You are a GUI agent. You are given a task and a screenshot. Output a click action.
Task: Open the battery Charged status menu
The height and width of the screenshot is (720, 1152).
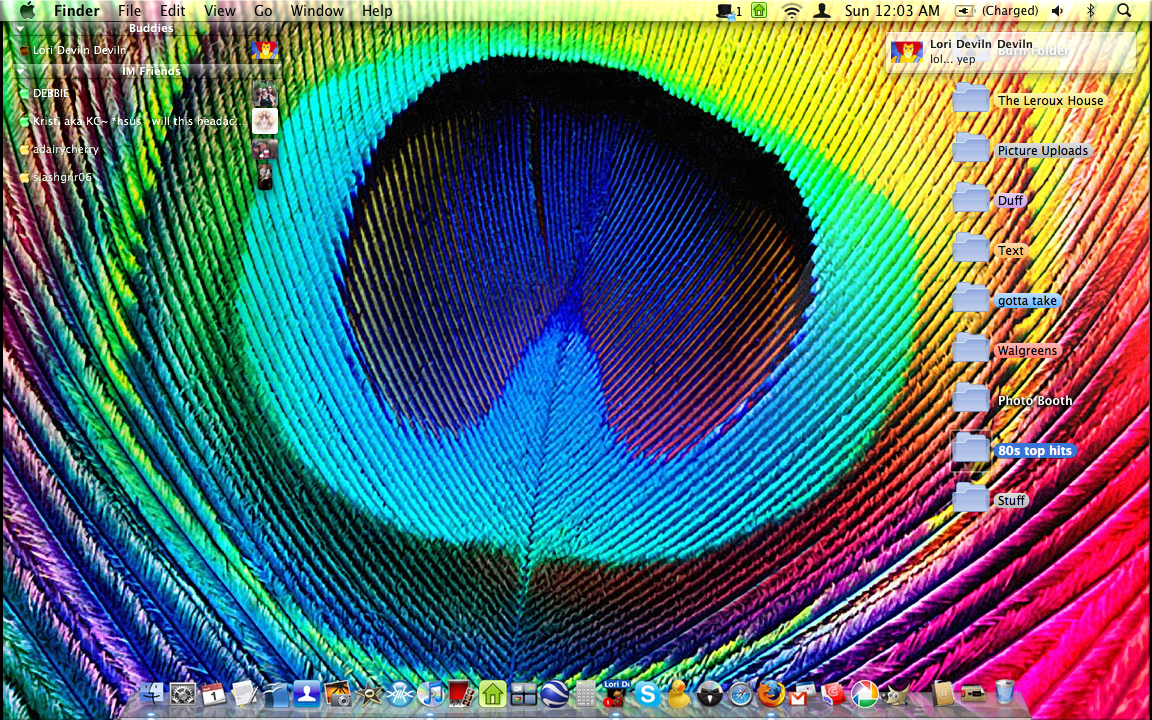click(996, 10)
